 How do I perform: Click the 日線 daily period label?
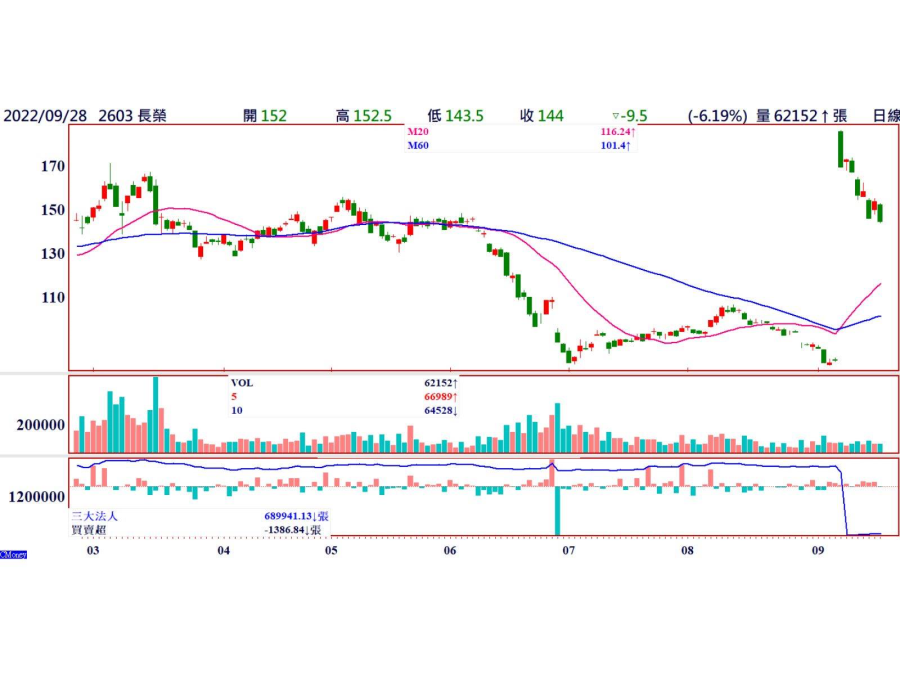pos(885,116)
